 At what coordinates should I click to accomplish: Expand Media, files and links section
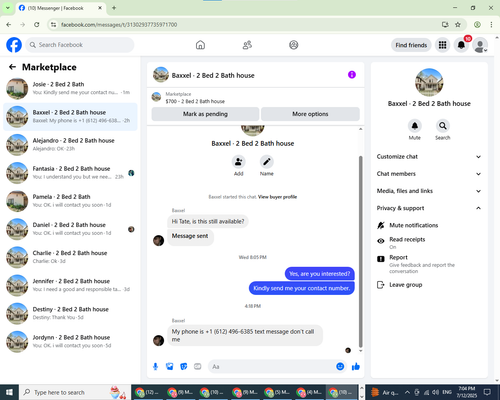click(x=429, y=191)
